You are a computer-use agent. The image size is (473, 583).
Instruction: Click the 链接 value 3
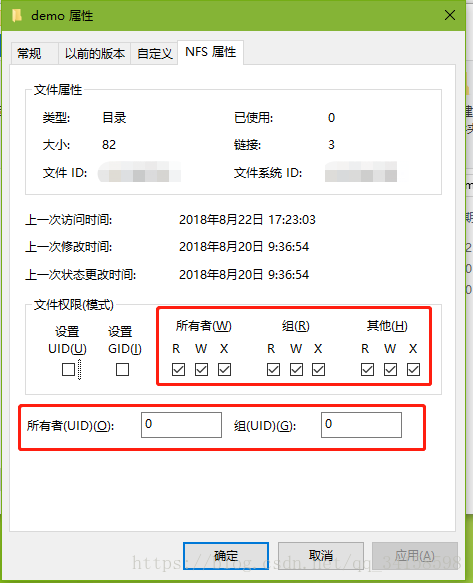pos(331,145)
